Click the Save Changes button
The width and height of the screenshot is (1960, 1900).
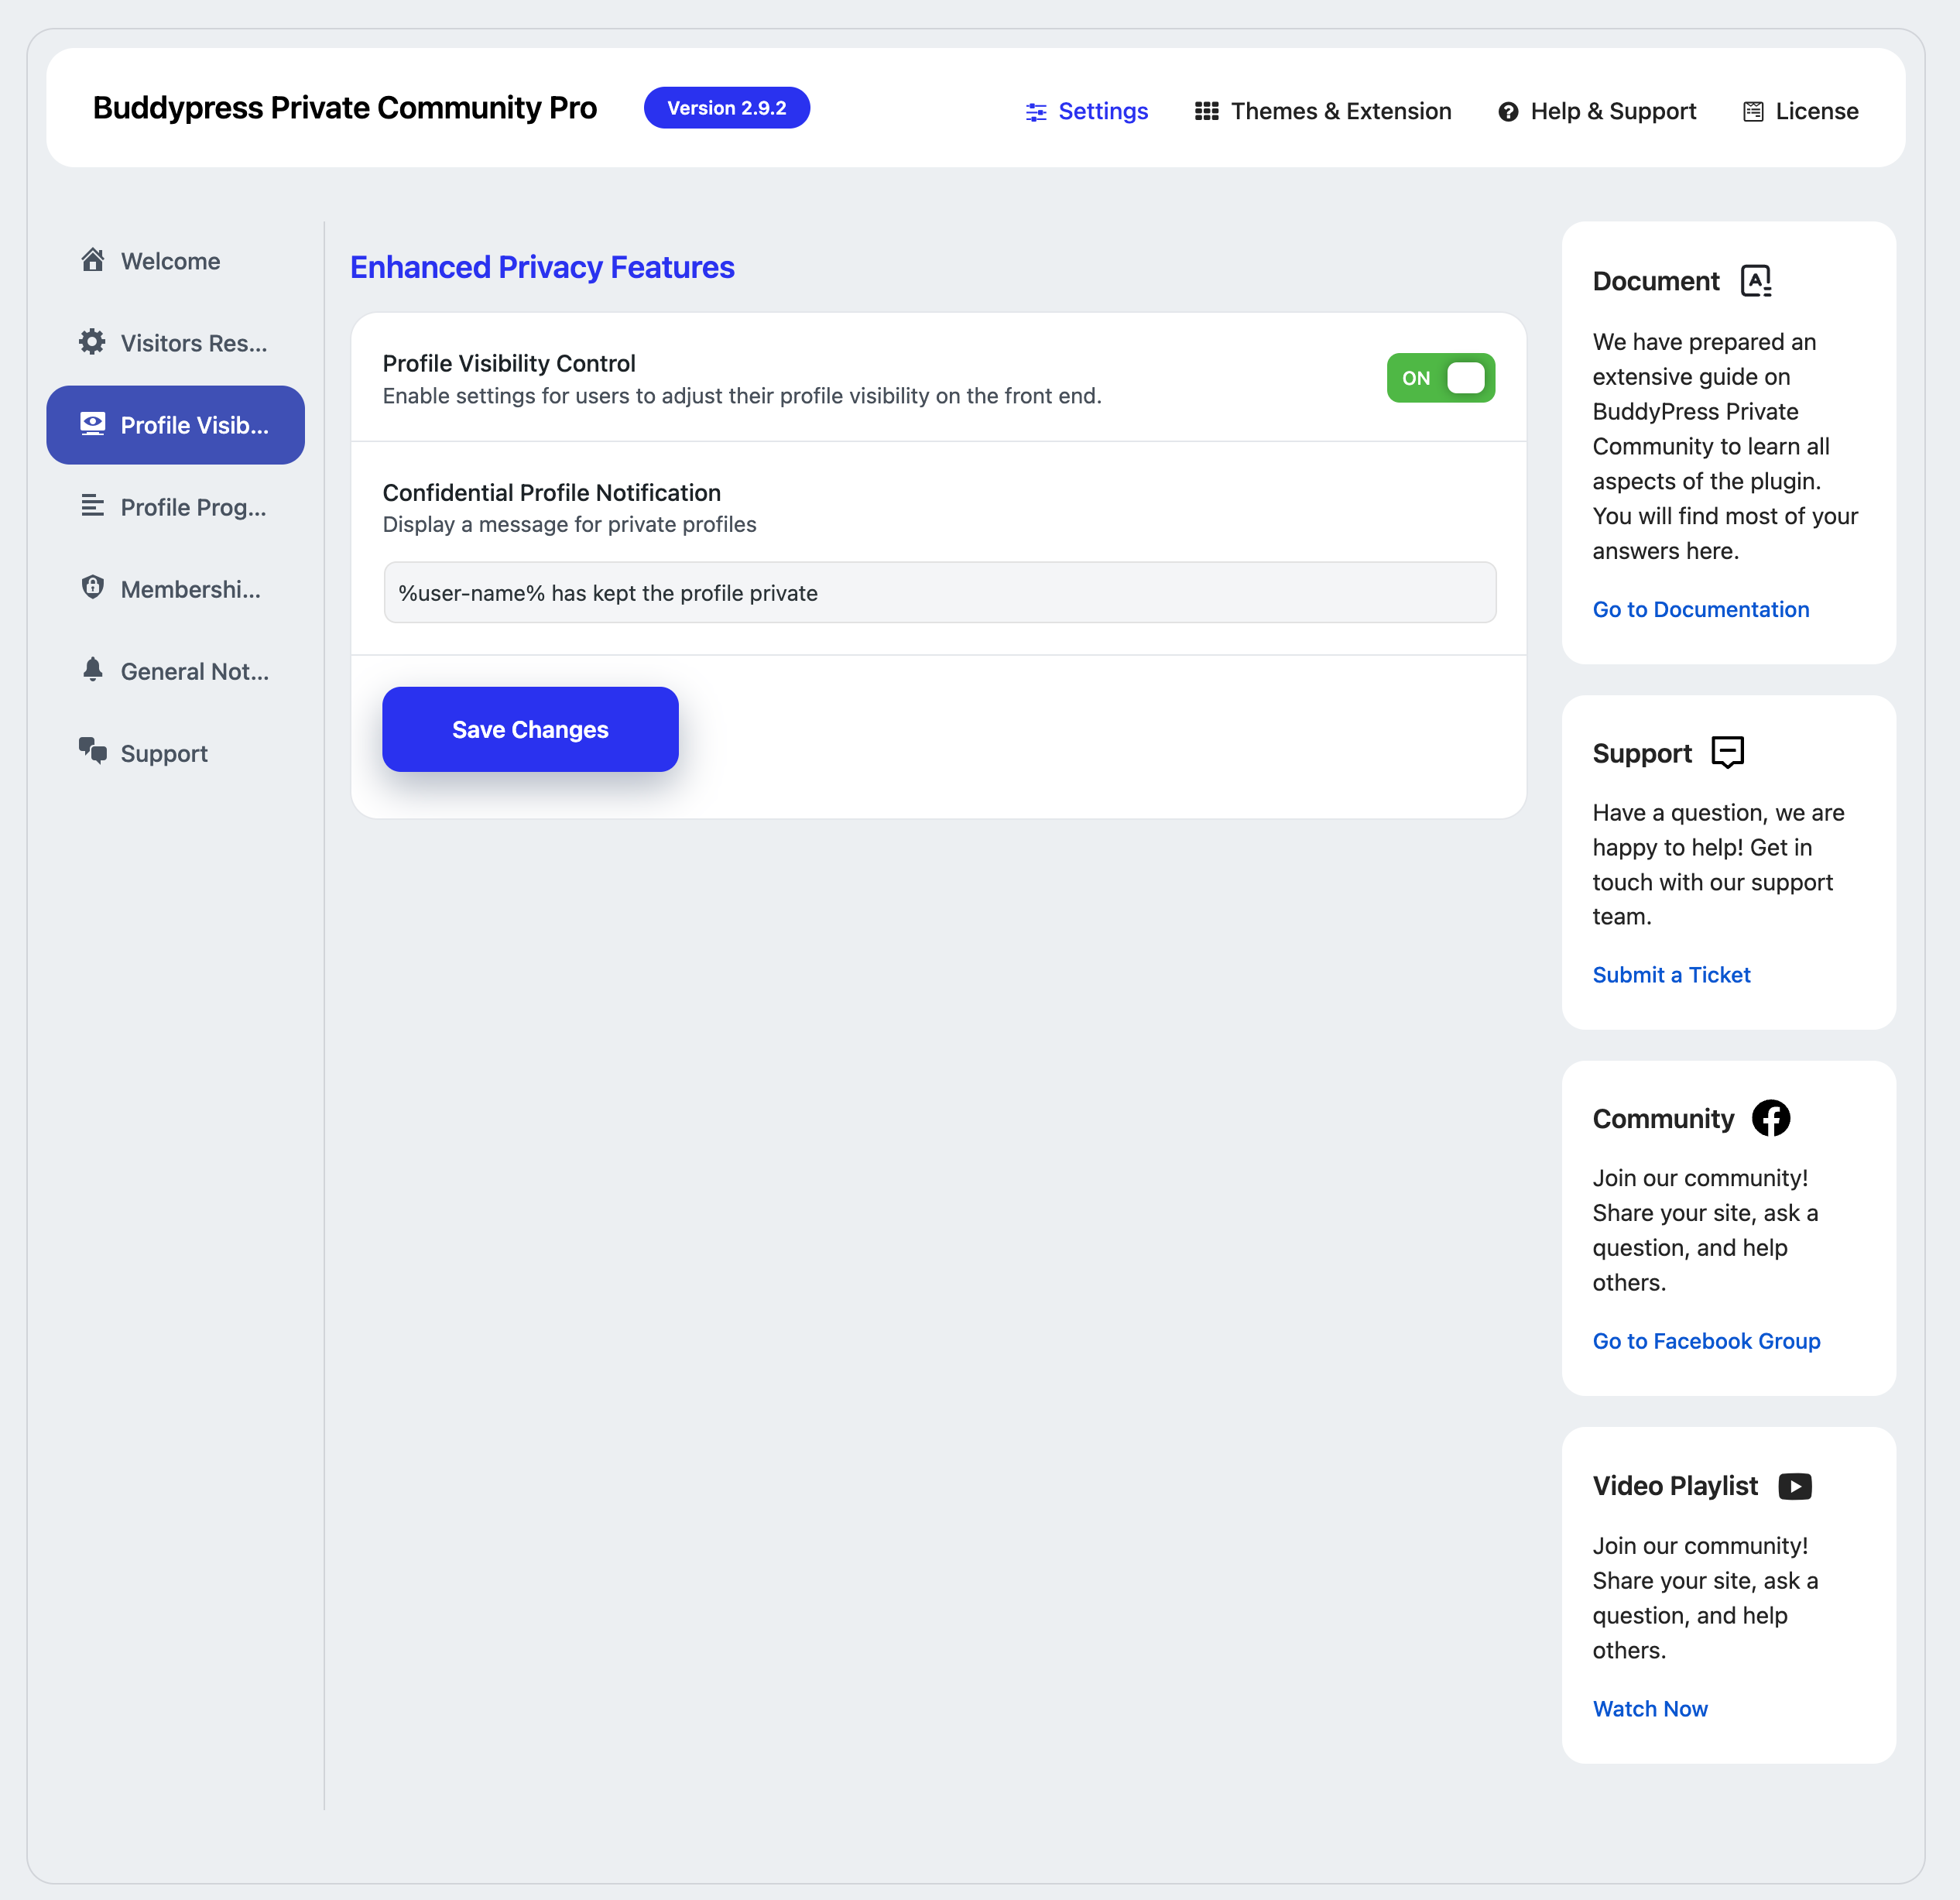(x=530, y=729)
